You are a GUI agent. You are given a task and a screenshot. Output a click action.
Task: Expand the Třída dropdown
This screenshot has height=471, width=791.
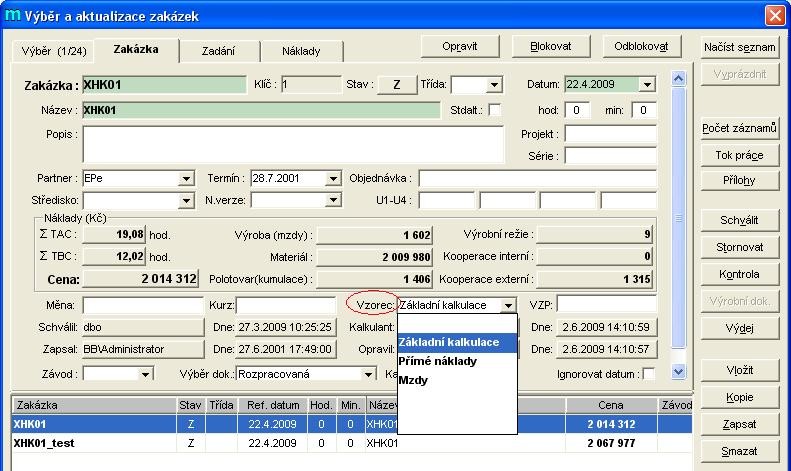(x=495, y=85)
